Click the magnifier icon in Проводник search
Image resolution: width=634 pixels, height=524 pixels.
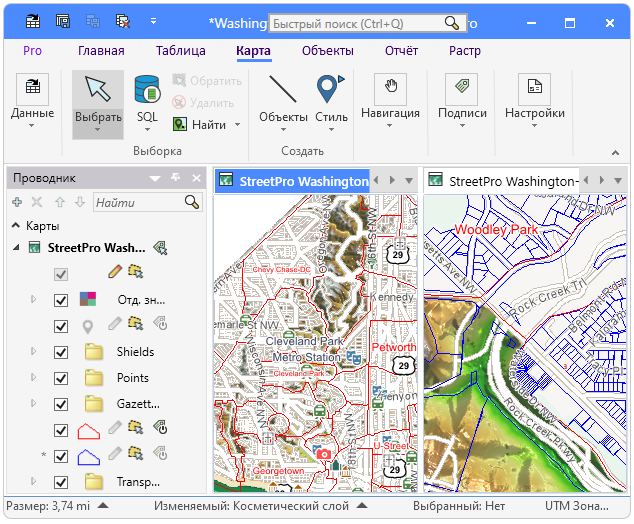coord(192,202)
